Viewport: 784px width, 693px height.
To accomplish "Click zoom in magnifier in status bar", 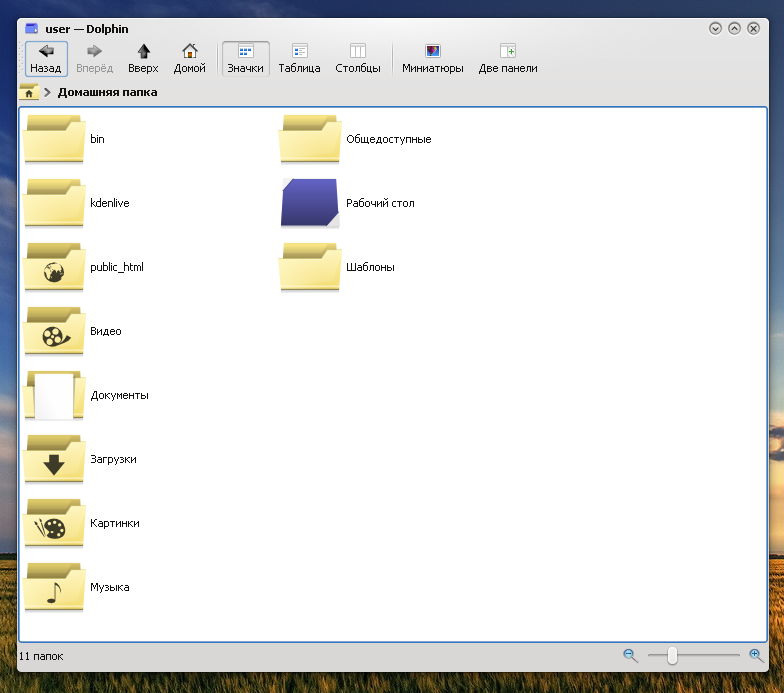I will (x=756, y=656).
